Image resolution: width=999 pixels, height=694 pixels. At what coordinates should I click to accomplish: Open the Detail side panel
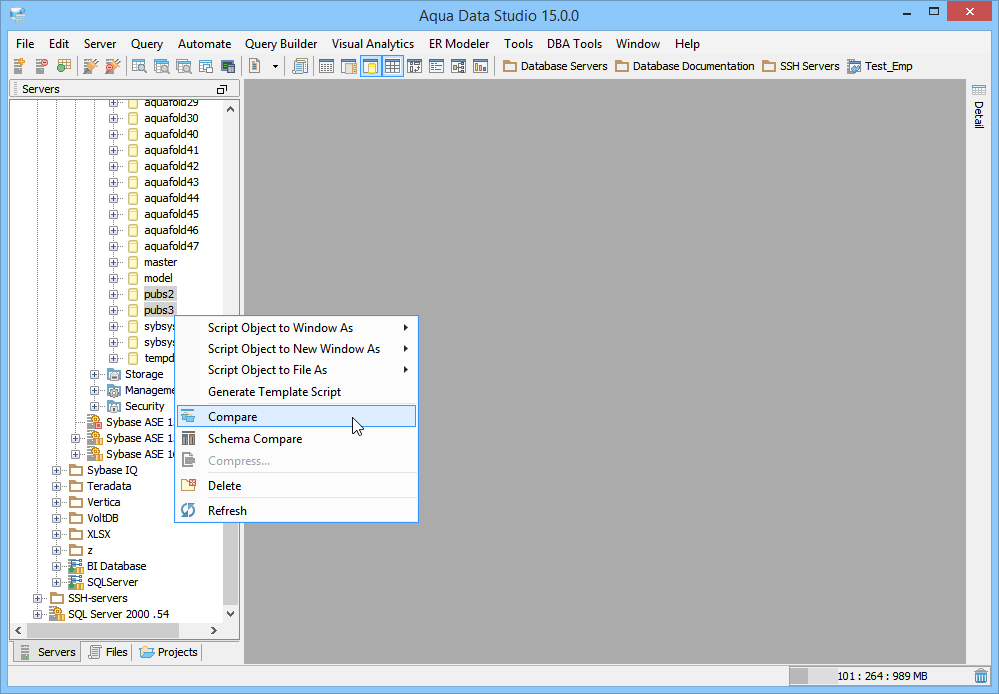click(x=979, y=106)
